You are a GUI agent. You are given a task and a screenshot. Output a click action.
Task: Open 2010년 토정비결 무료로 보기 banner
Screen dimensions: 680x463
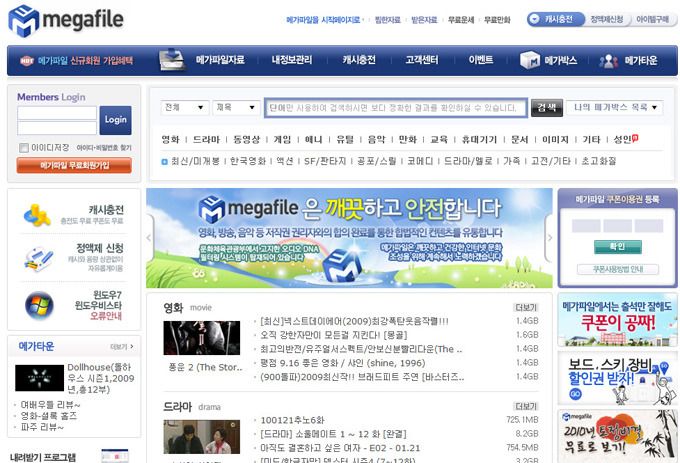point(618,436)
